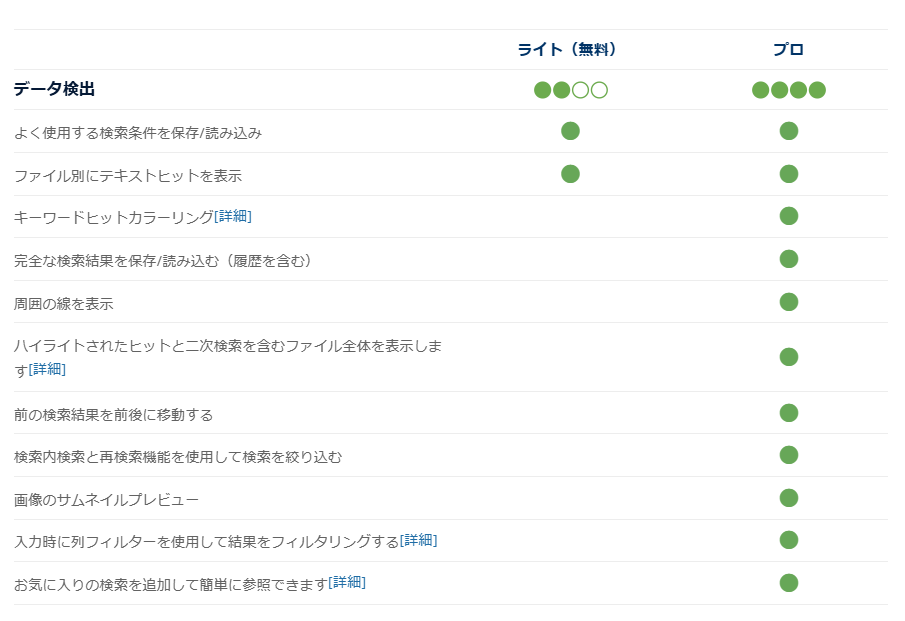The image size is (905, 621).
Task: Click プロ green dot for 画像のサムネイルプレビュー
Action: 788,498
